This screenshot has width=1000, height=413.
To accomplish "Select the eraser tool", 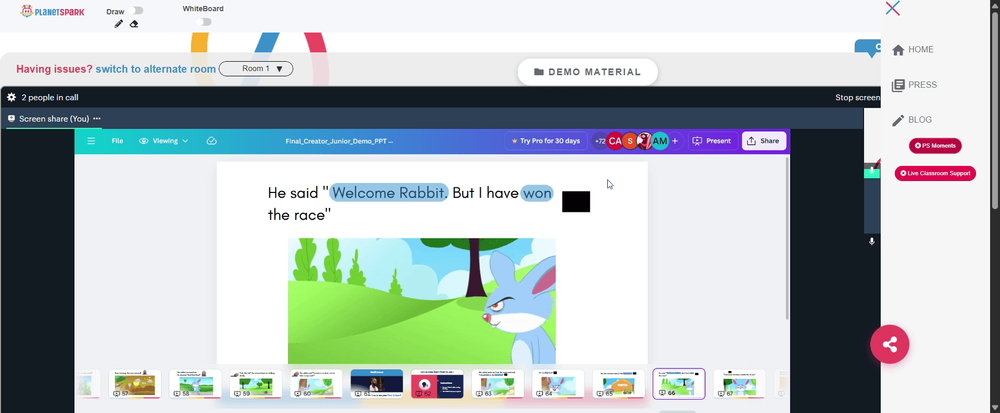I will pyautogui.click(x=134, y=24).
